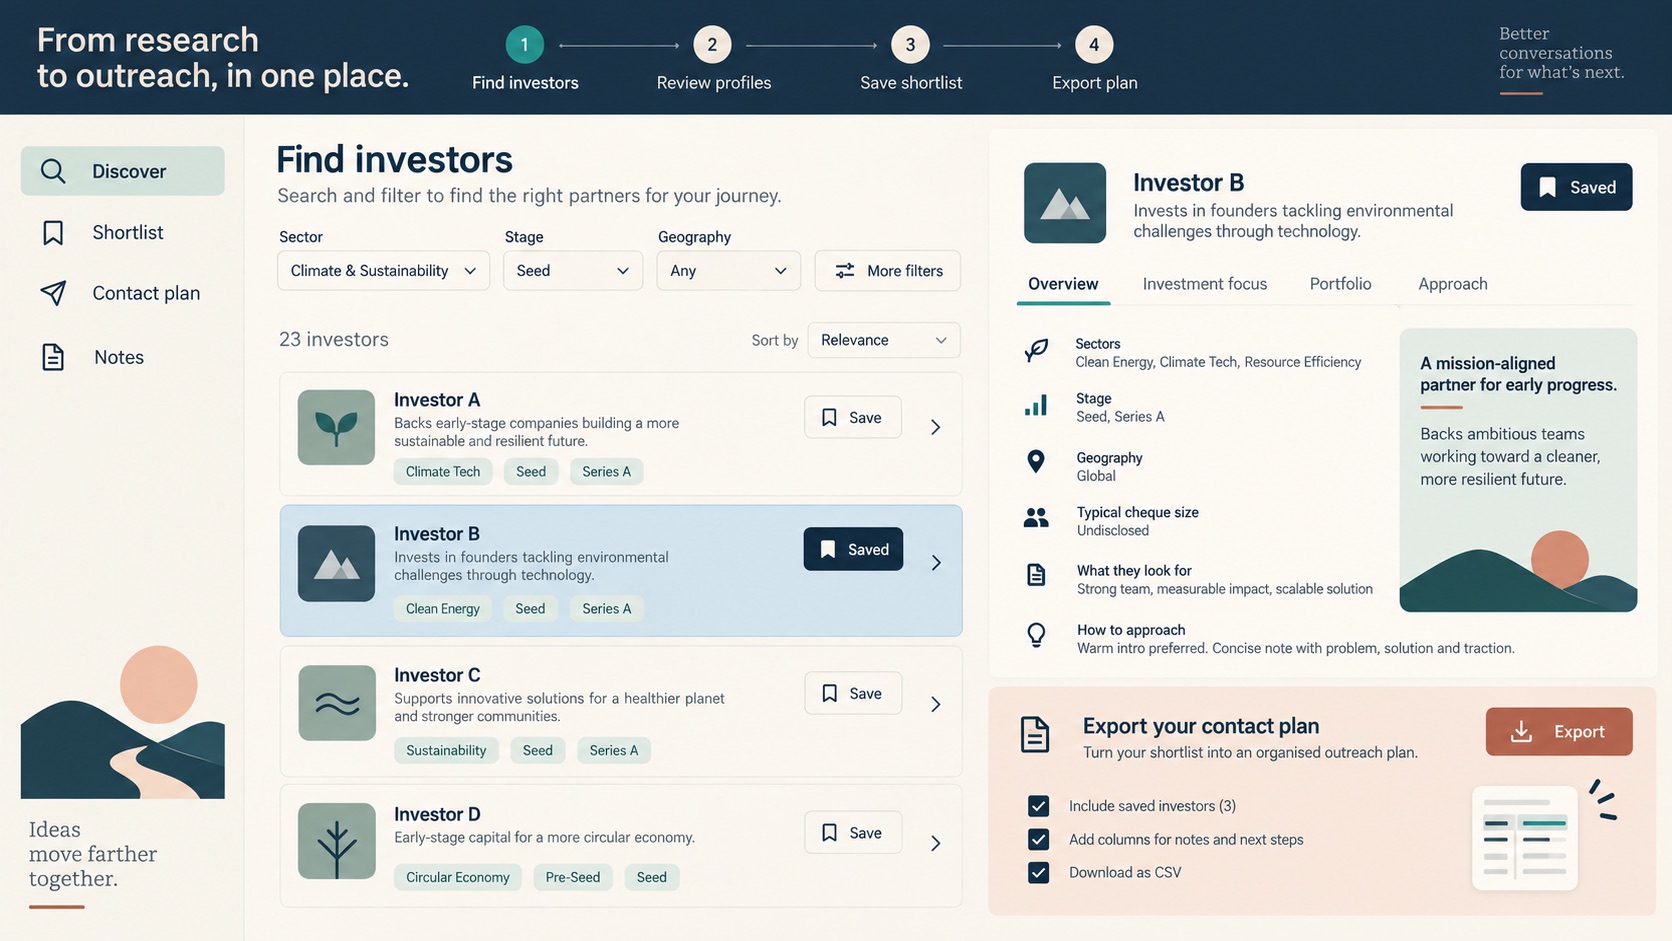Screen dimensions: 1672x941
Task: Uncheck Add columns for notes and next steps
Action: [1039, 839]
